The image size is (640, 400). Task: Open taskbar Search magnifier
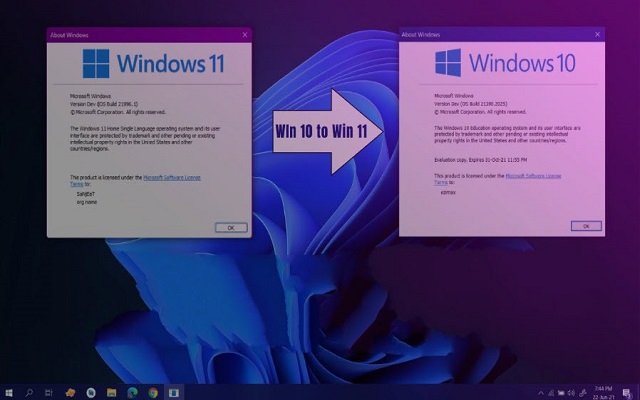pyautogui.click(x=29, y=393)
